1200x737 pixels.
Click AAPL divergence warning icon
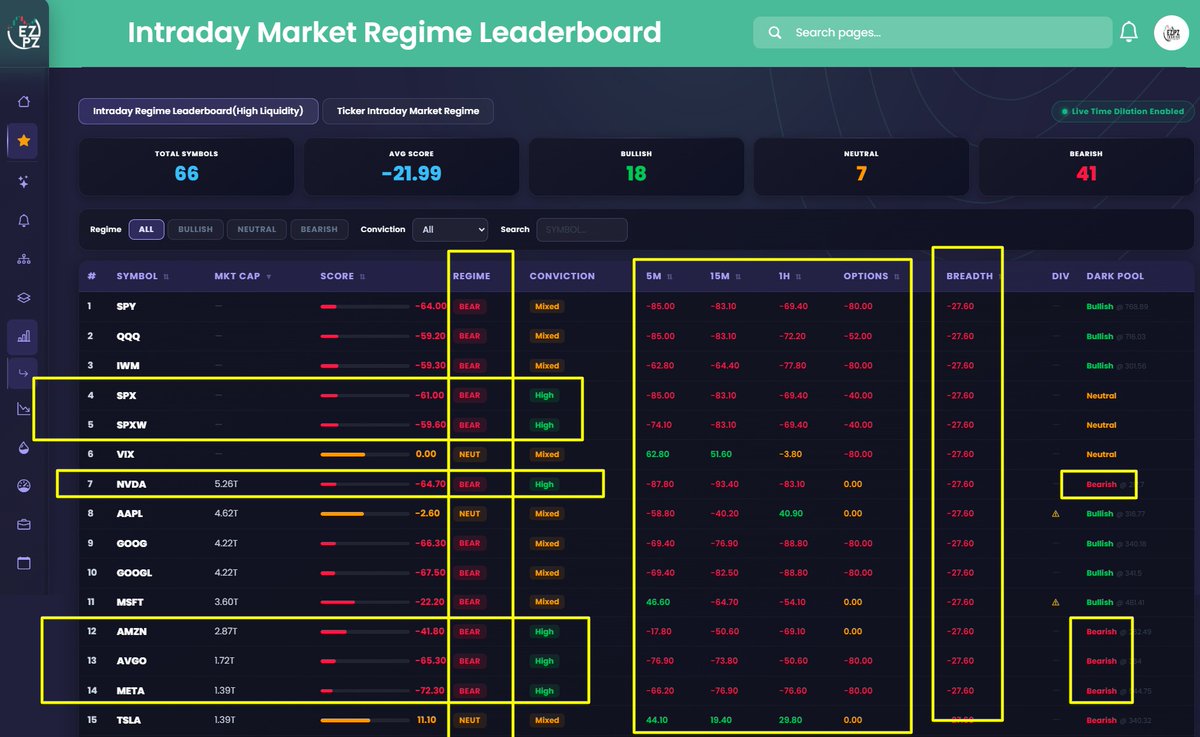click(x=1055, y=514)
